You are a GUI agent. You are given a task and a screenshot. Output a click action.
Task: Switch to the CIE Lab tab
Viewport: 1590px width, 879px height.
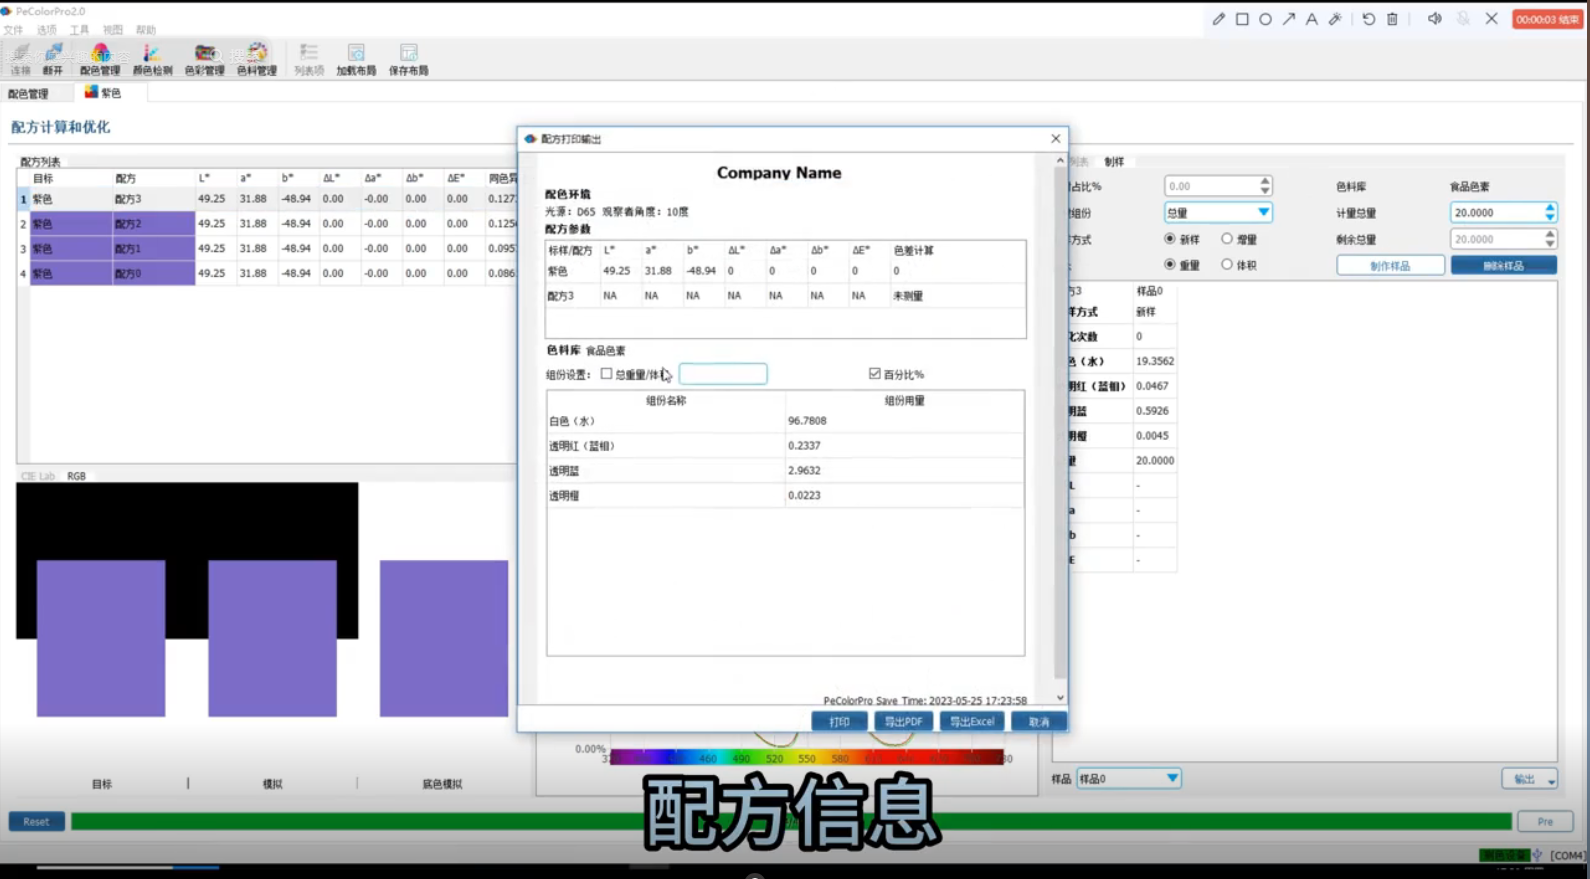coord(38,476)
